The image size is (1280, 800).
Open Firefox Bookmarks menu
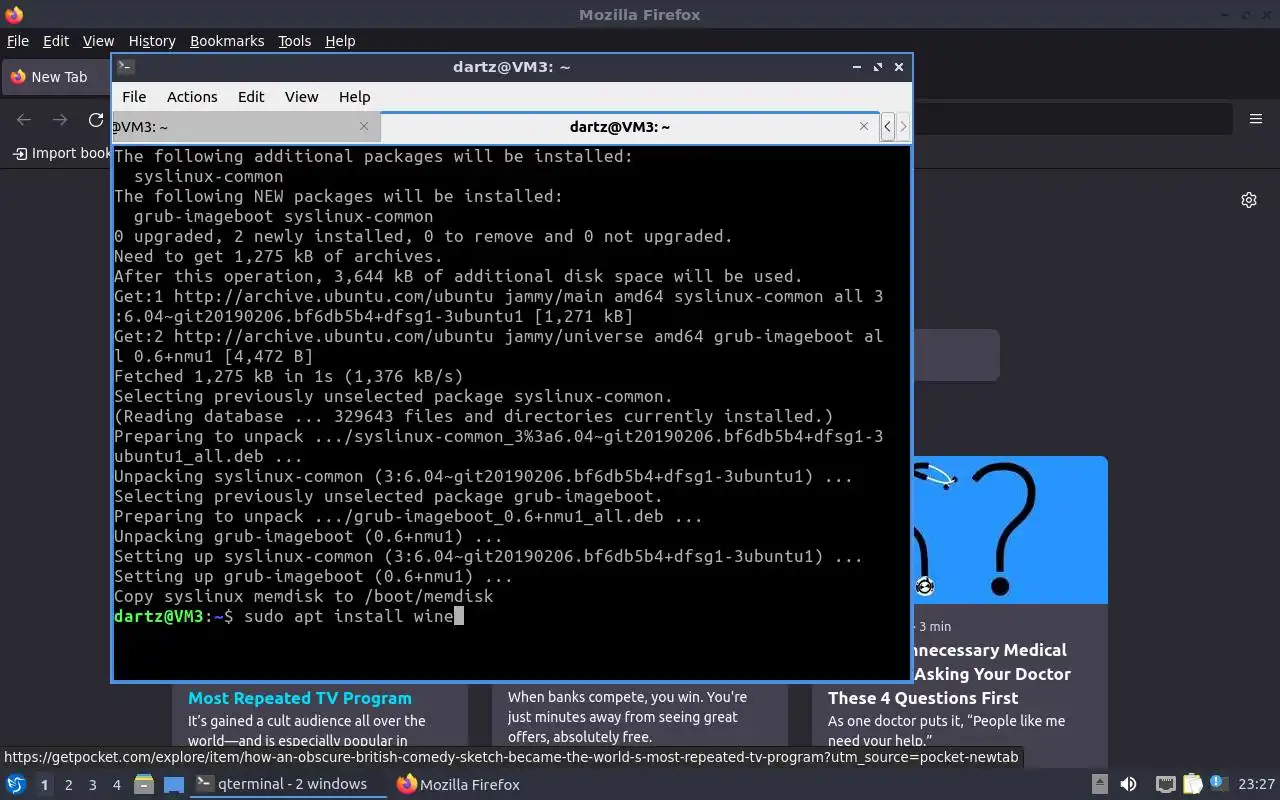point(227,41)
